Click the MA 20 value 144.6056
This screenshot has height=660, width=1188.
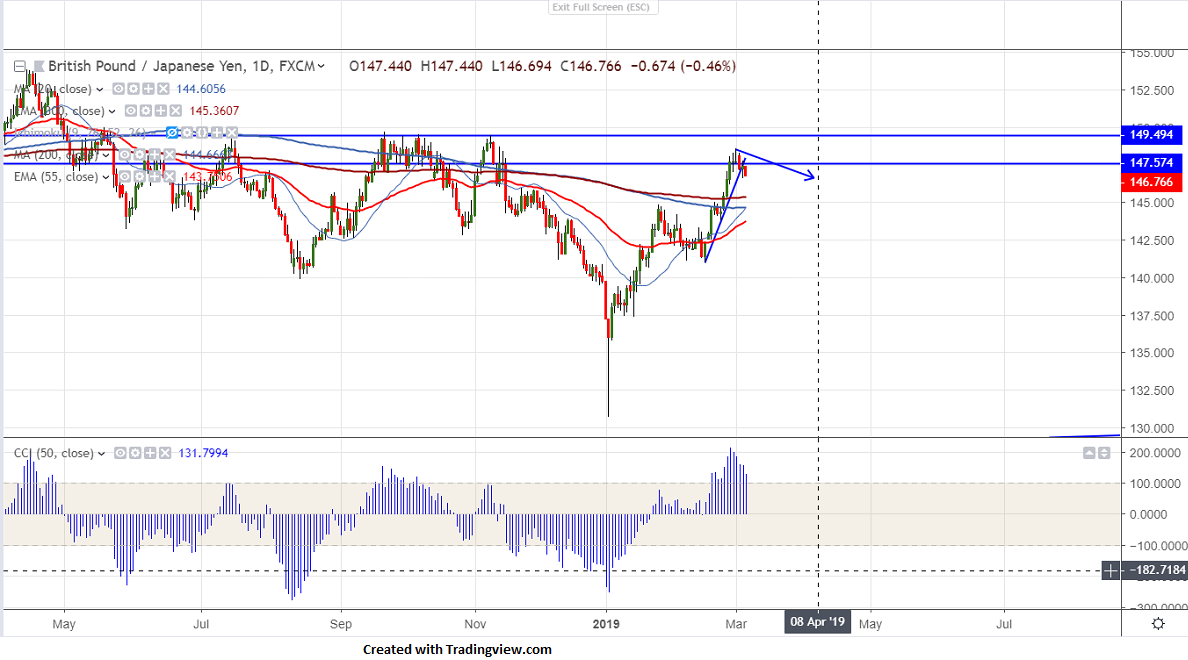pos(201,89)
